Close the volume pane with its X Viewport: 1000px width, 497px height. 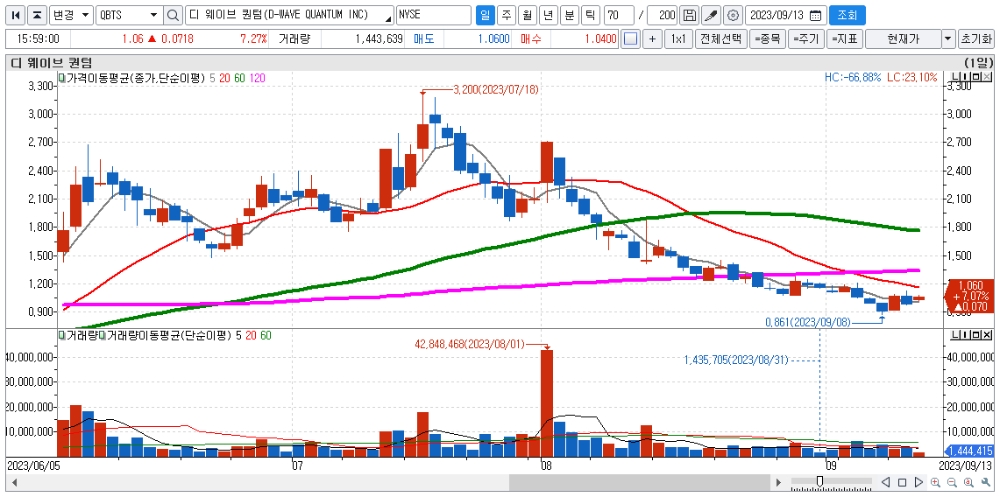click(x=988, y=336)
